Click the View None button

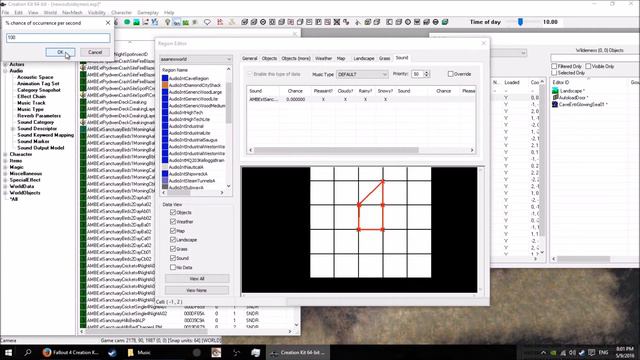coord(197,290)
